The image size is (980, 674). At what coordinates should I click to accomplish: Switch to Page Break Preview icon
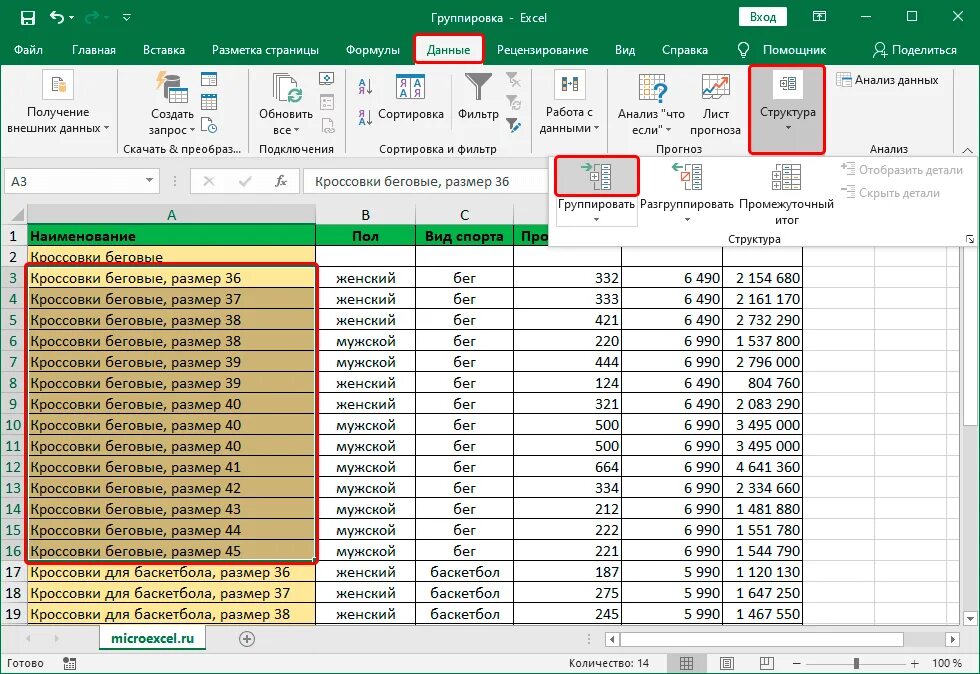pyautogui.click(x=766, y=663)
